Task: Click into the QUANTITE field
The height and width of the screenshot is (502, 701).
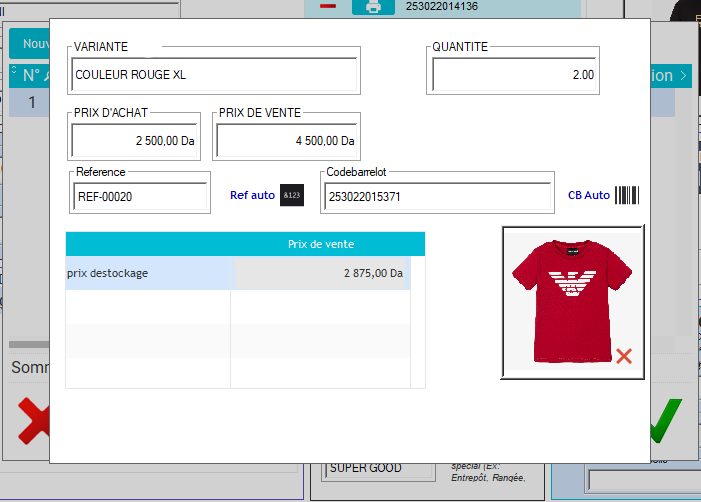Action: pos(514,74)
